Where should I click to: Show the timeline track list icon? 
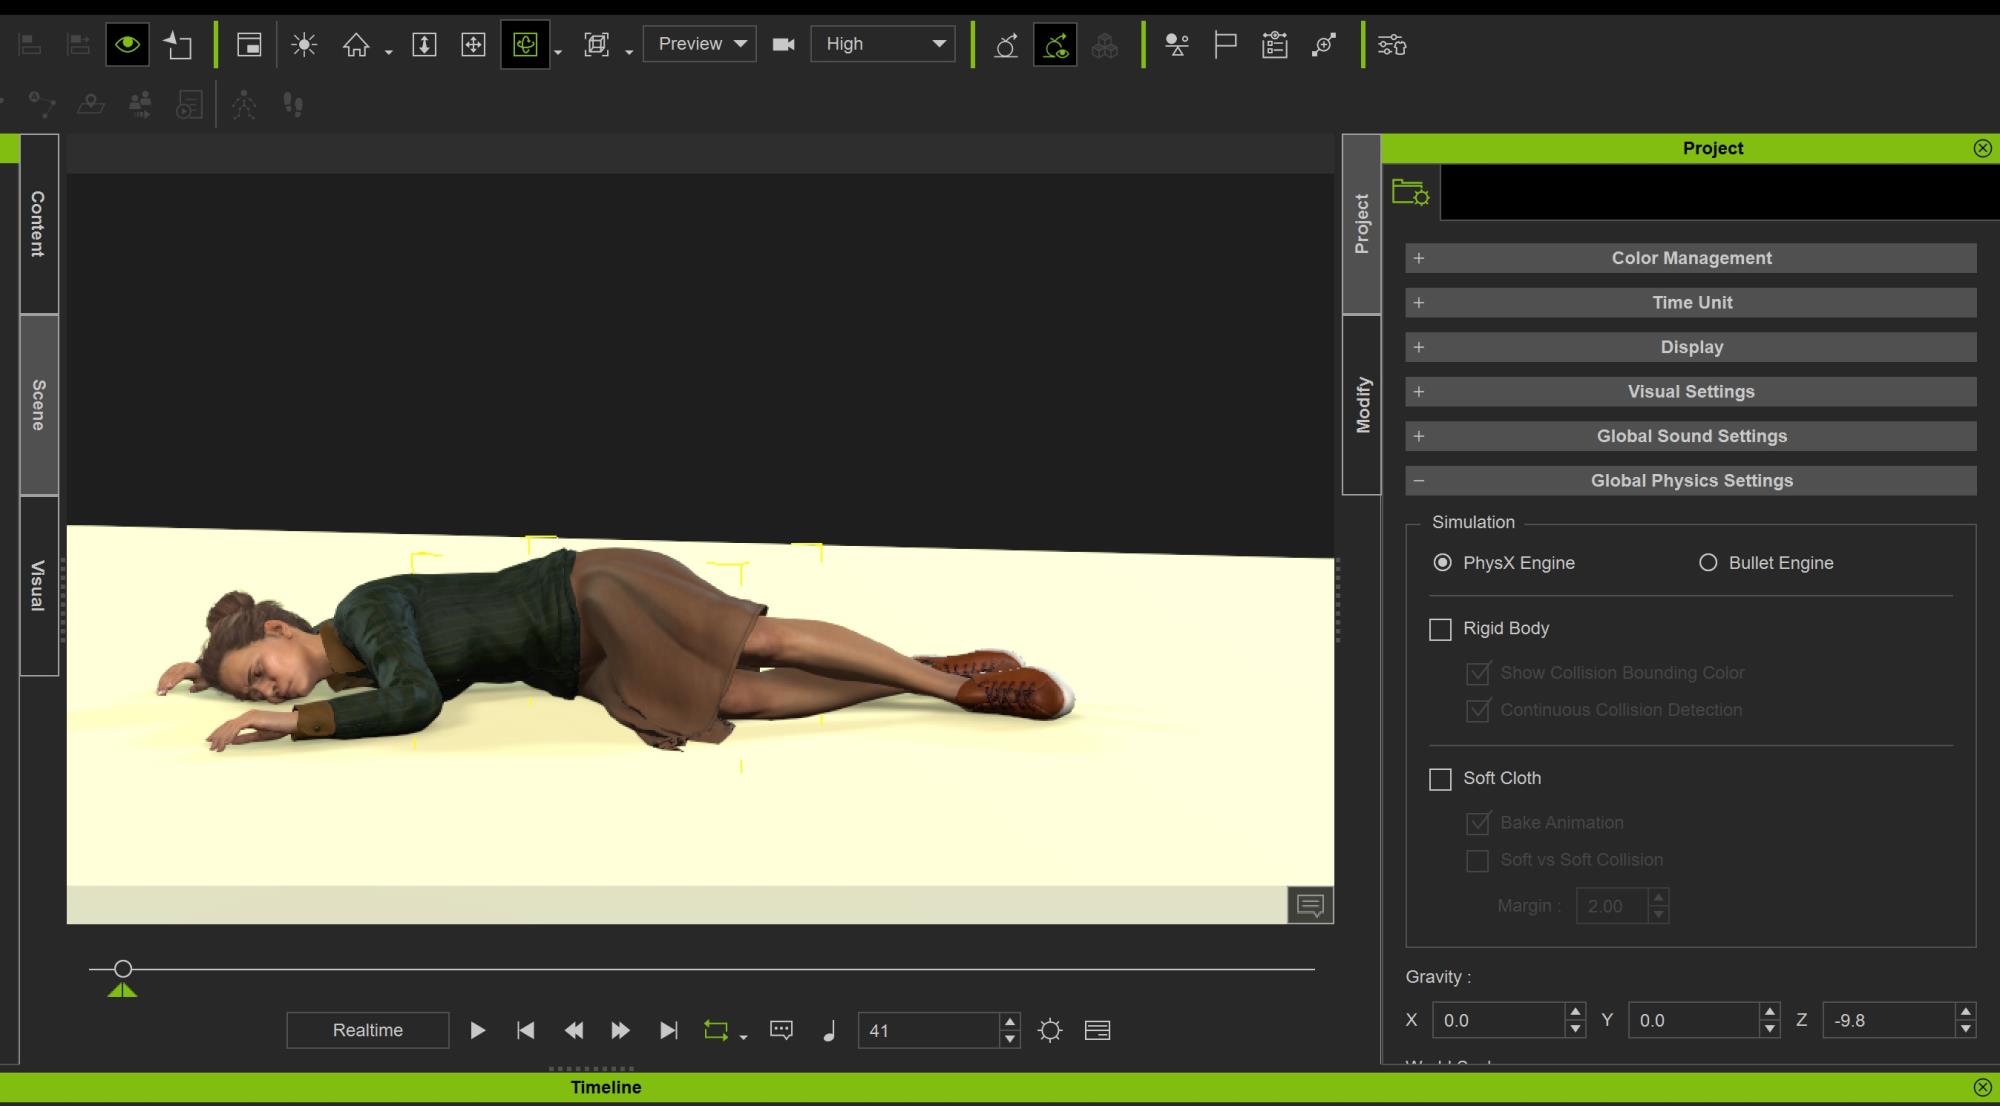coord(1097,1030)
